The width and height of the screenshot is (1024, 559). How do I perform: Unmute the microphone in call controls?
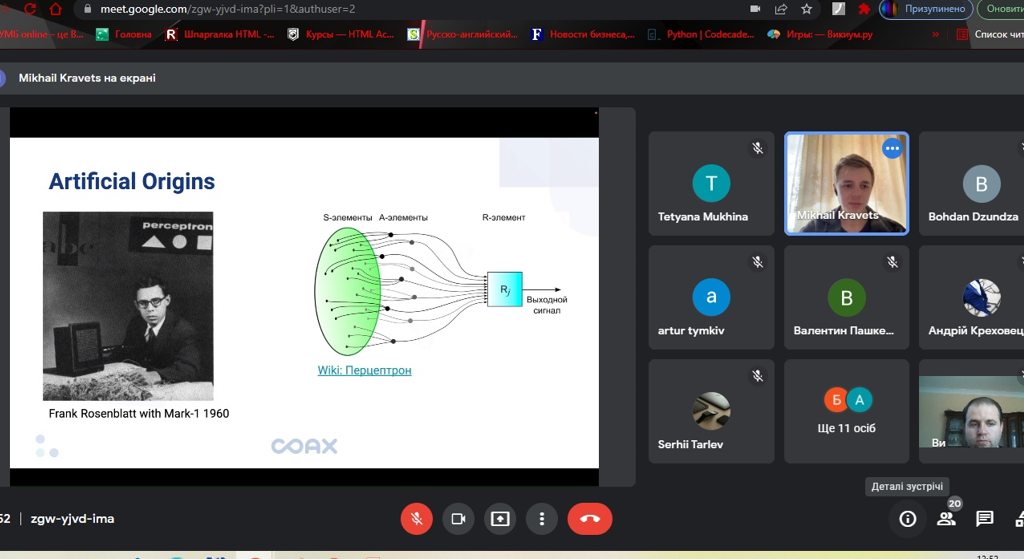click(416, 519)
